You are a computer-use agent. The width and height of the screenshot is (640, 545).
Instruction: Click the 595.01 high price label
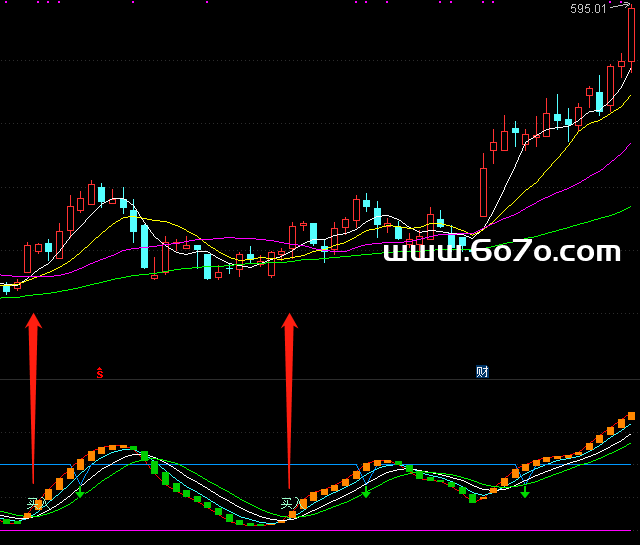[x=588, y=9]
